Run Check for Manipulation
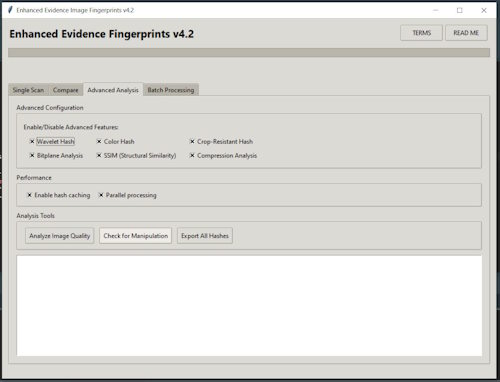Viewport: 500px width, 382px height. click(136, 236)
